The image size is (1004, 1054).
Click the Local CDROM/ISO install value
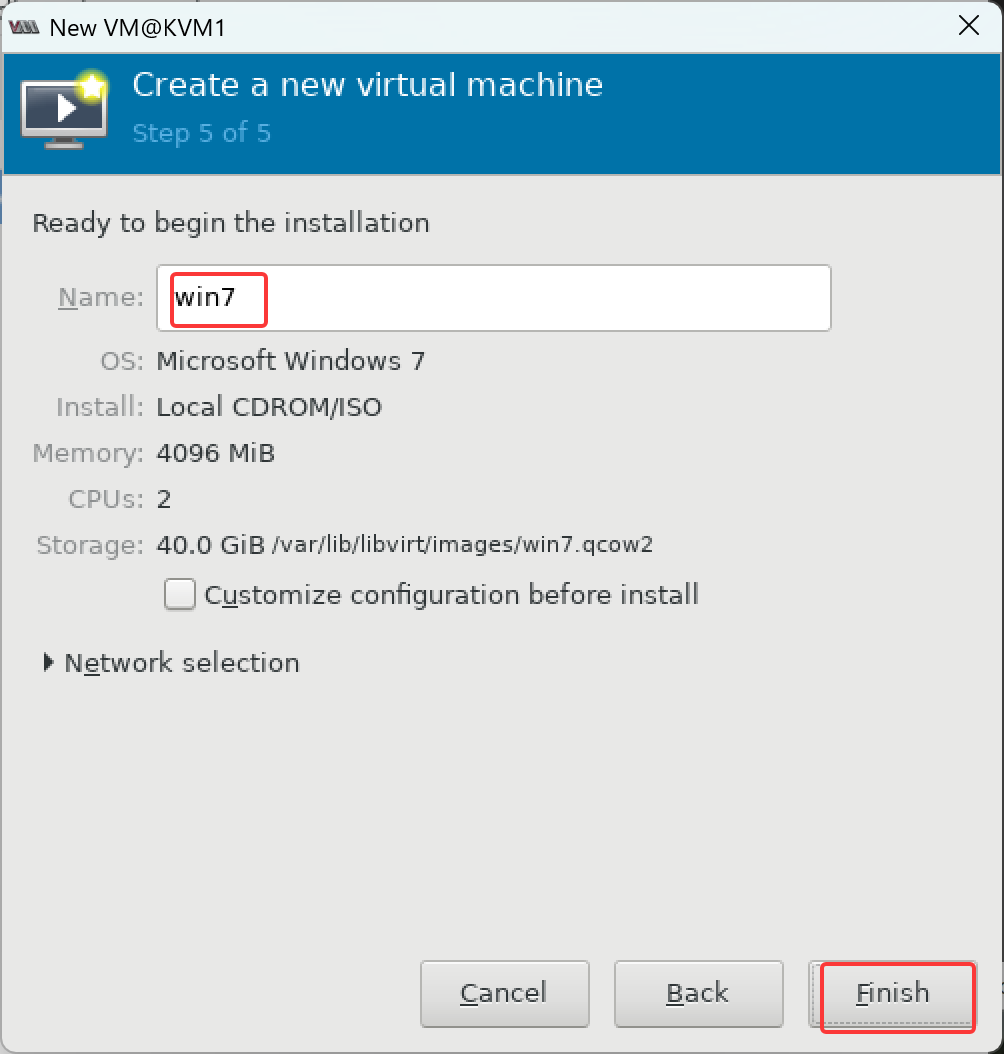(269, 407)
